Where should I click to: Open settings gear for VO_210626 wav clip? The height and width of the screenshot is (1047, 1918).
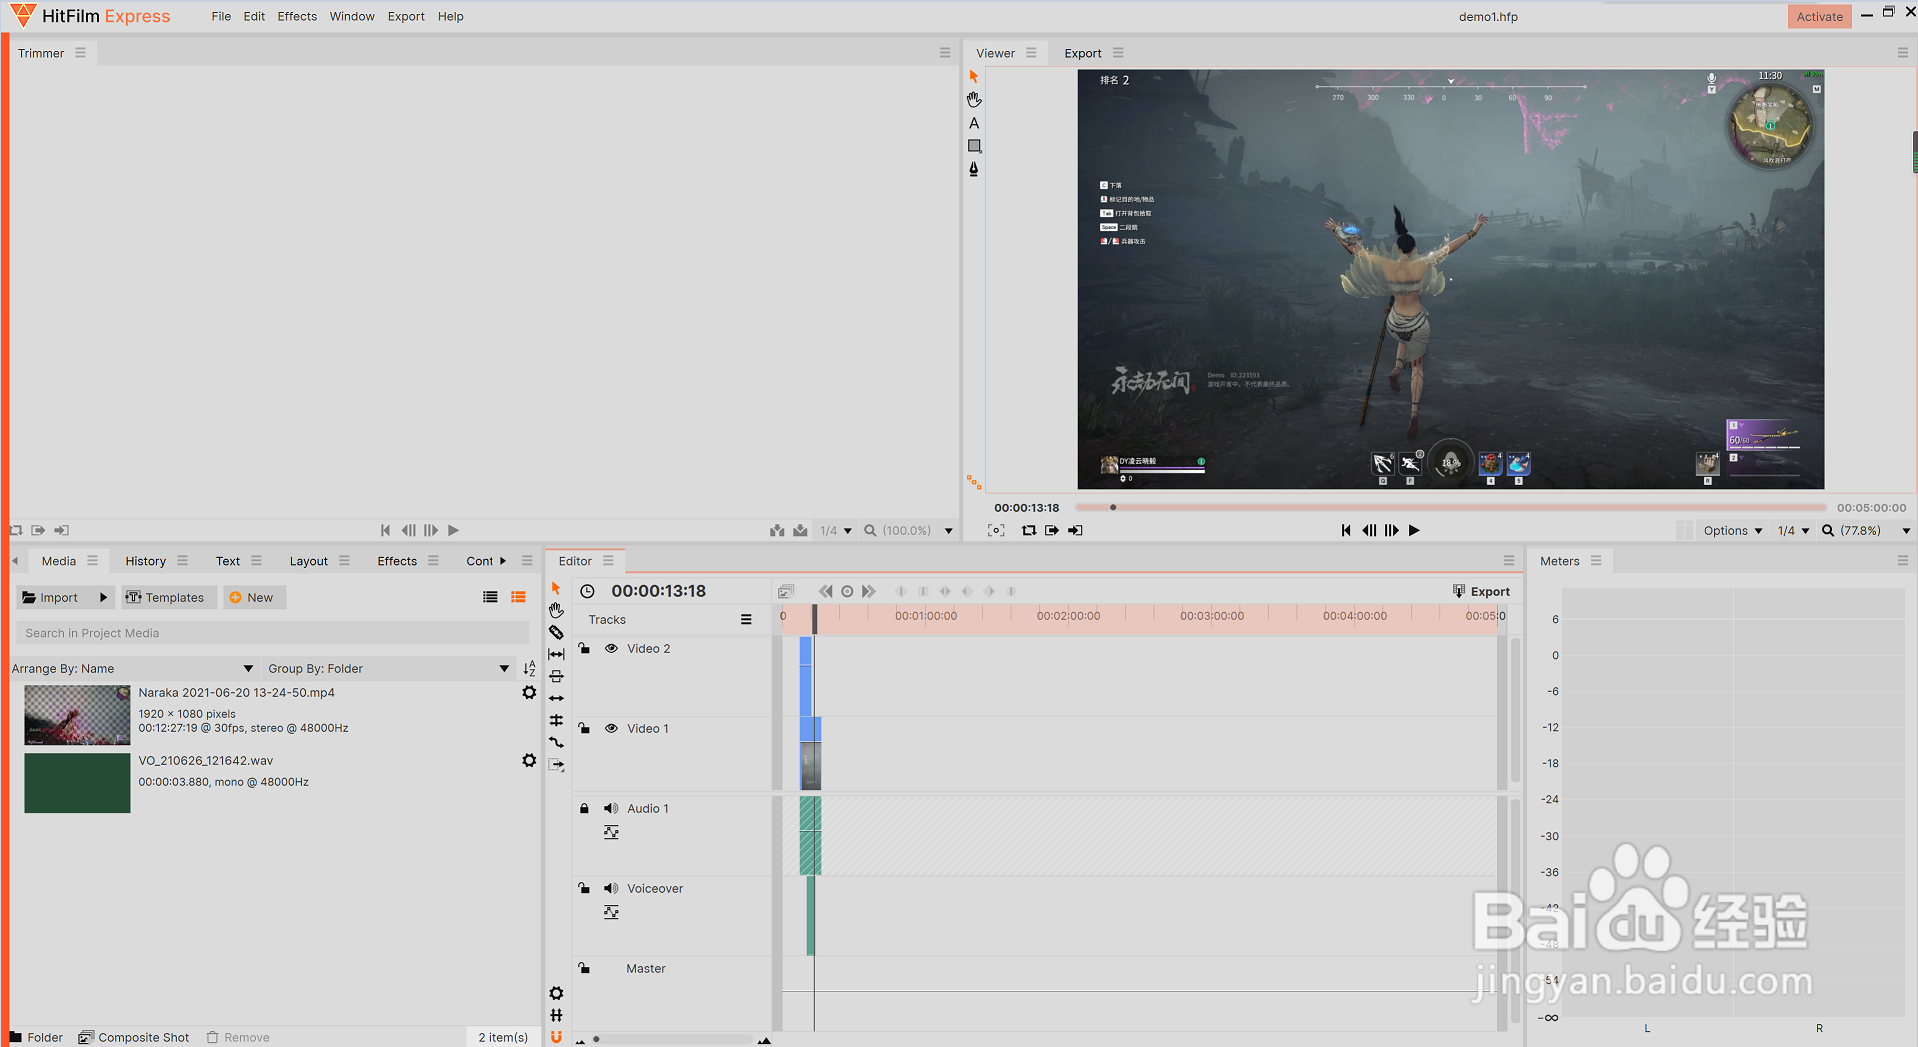point(529,760)
